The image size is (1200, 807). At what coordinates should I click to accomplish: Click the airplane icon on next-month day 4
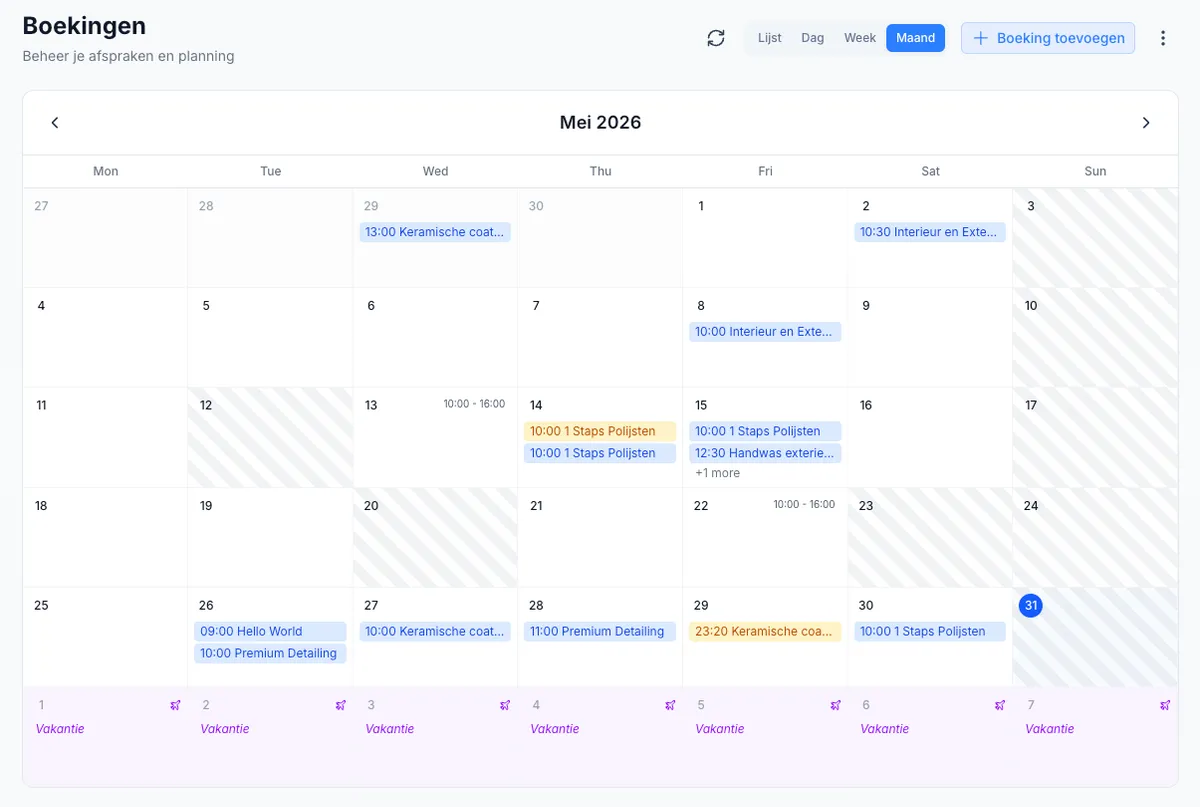670,705
